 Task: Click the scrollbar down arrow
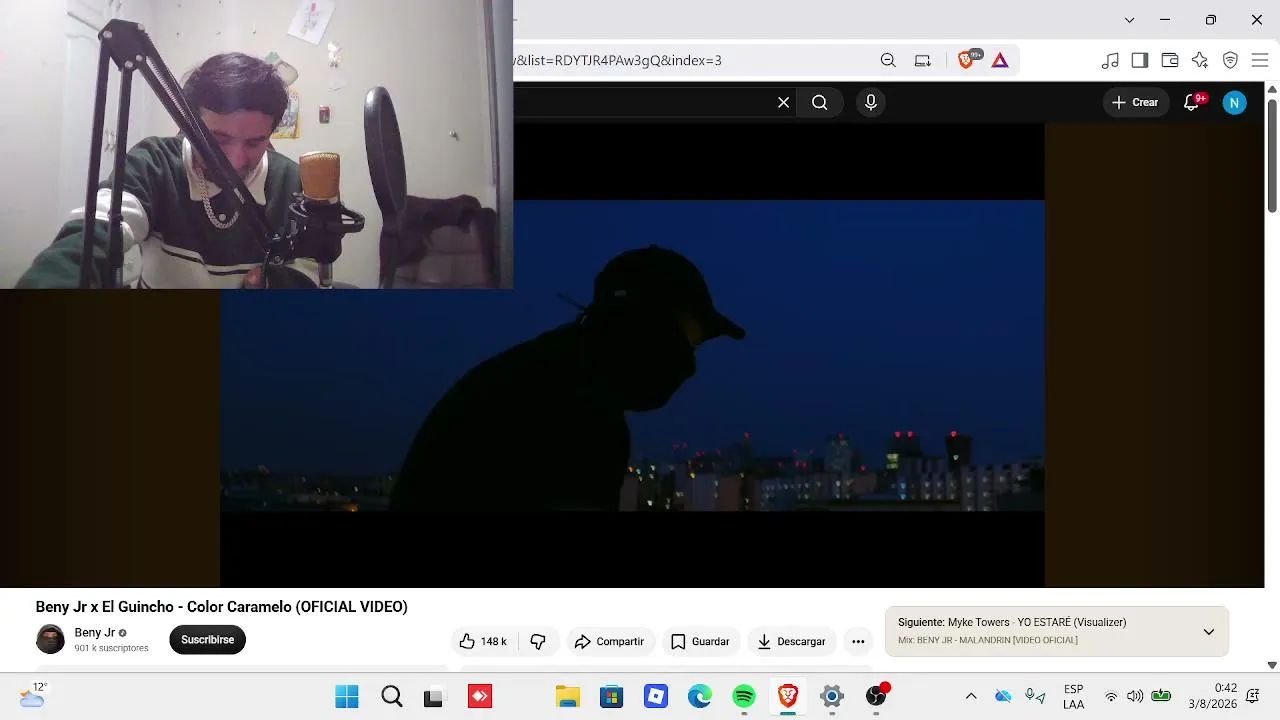(1272, 665)
